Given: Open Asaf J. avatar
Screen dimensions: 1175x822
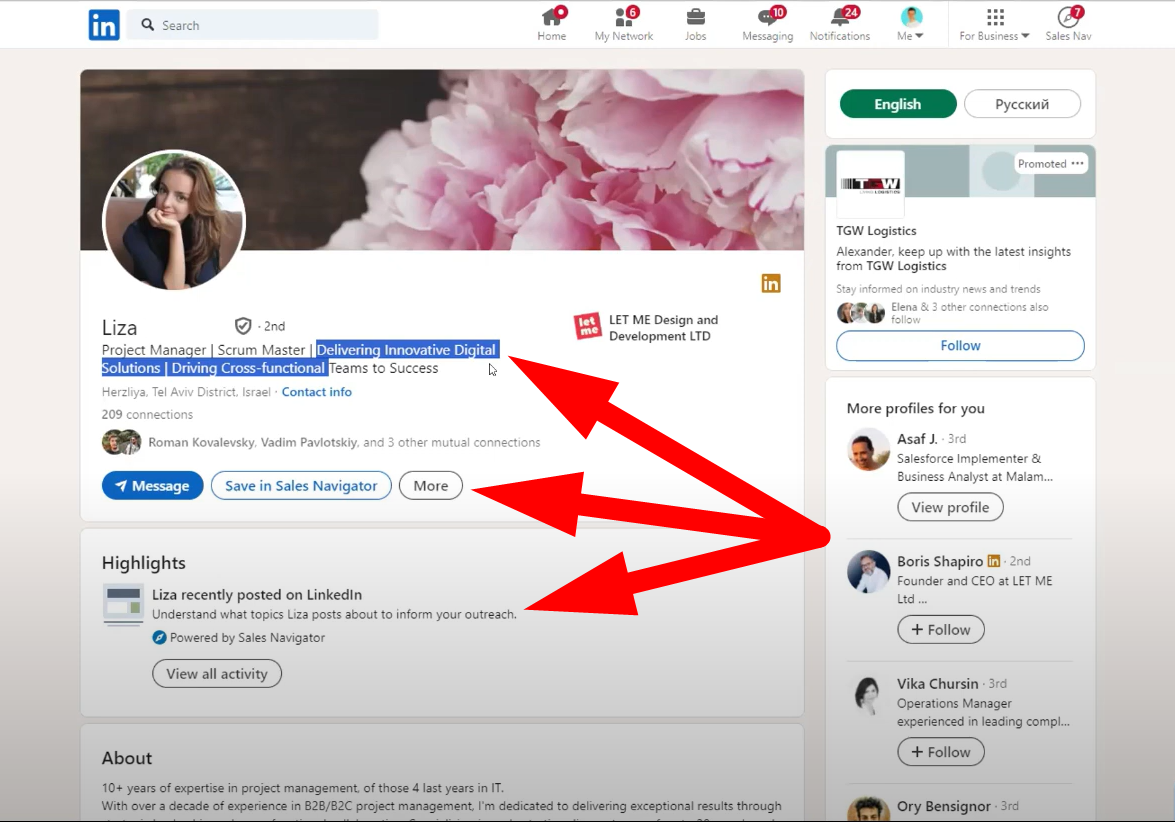Looking at the screenshot, I should pos(869,450).
